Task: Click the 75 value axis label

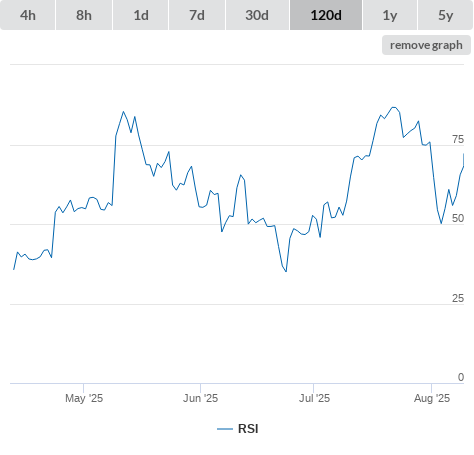Action: pyautogui.click(x=458, y=139)
